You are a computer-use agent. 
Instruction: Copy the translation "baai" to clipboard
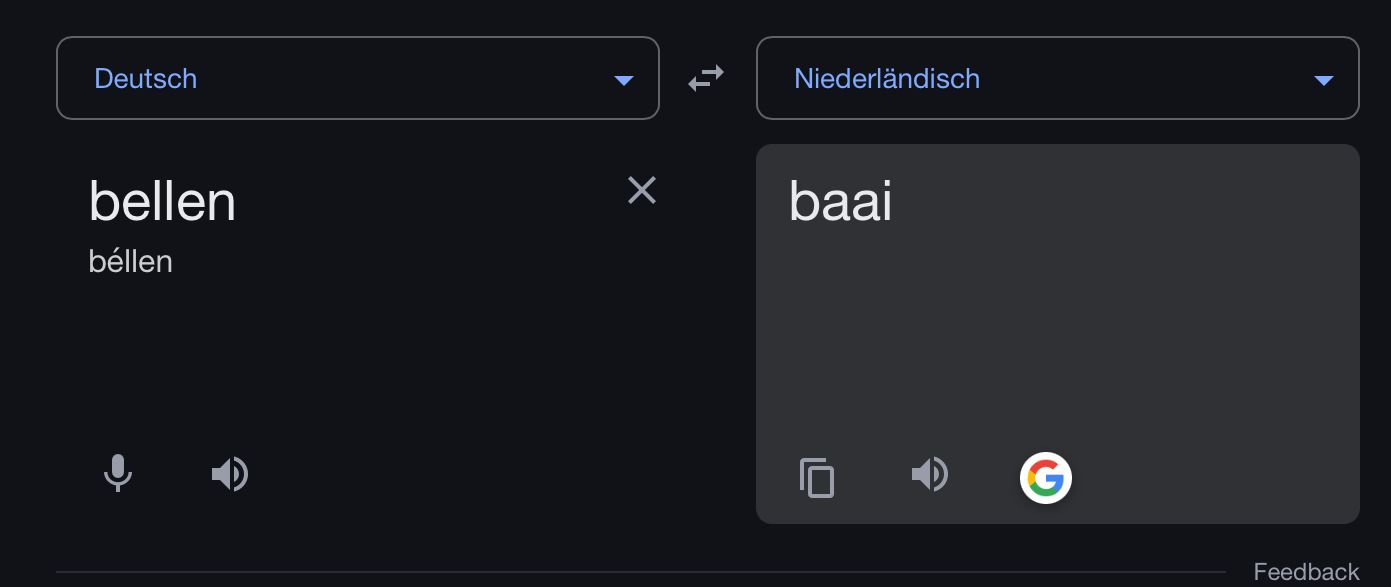(x=817, y=477)
